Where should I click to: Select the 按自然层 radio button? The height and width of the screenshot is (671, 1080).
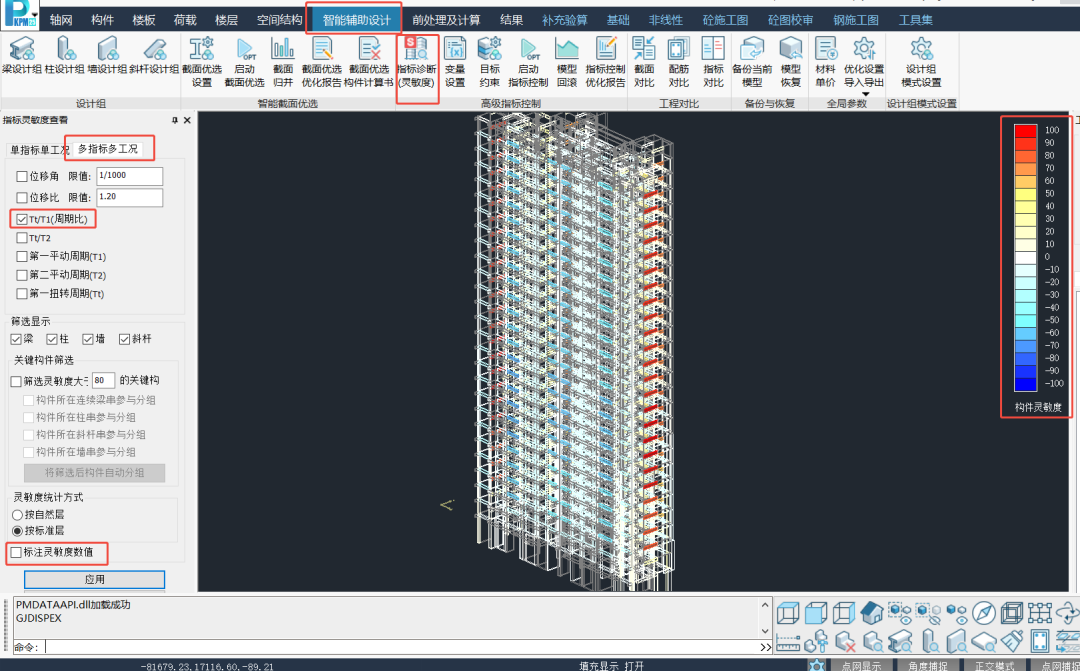click(x=17, y=514)
